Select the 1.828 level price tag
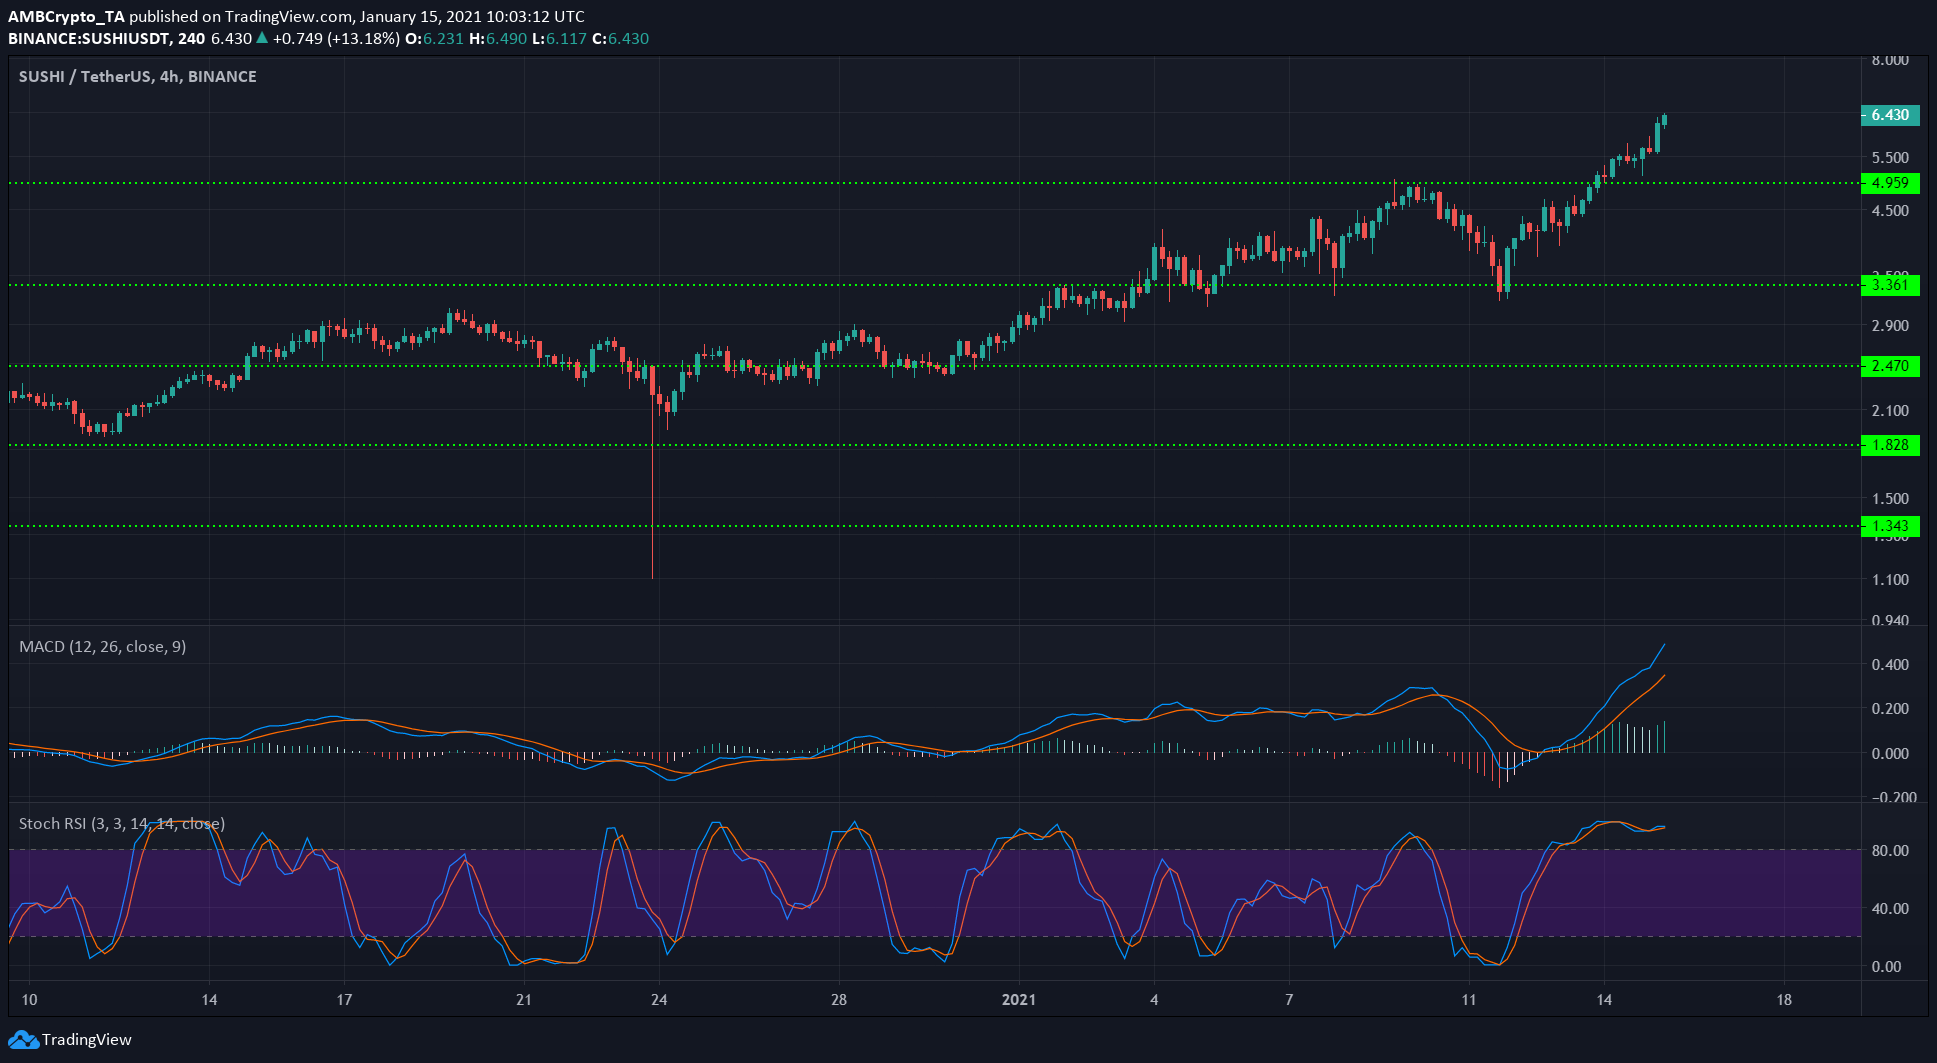The height and width of the screenshot is (1063, 1937). (1890, 445)
